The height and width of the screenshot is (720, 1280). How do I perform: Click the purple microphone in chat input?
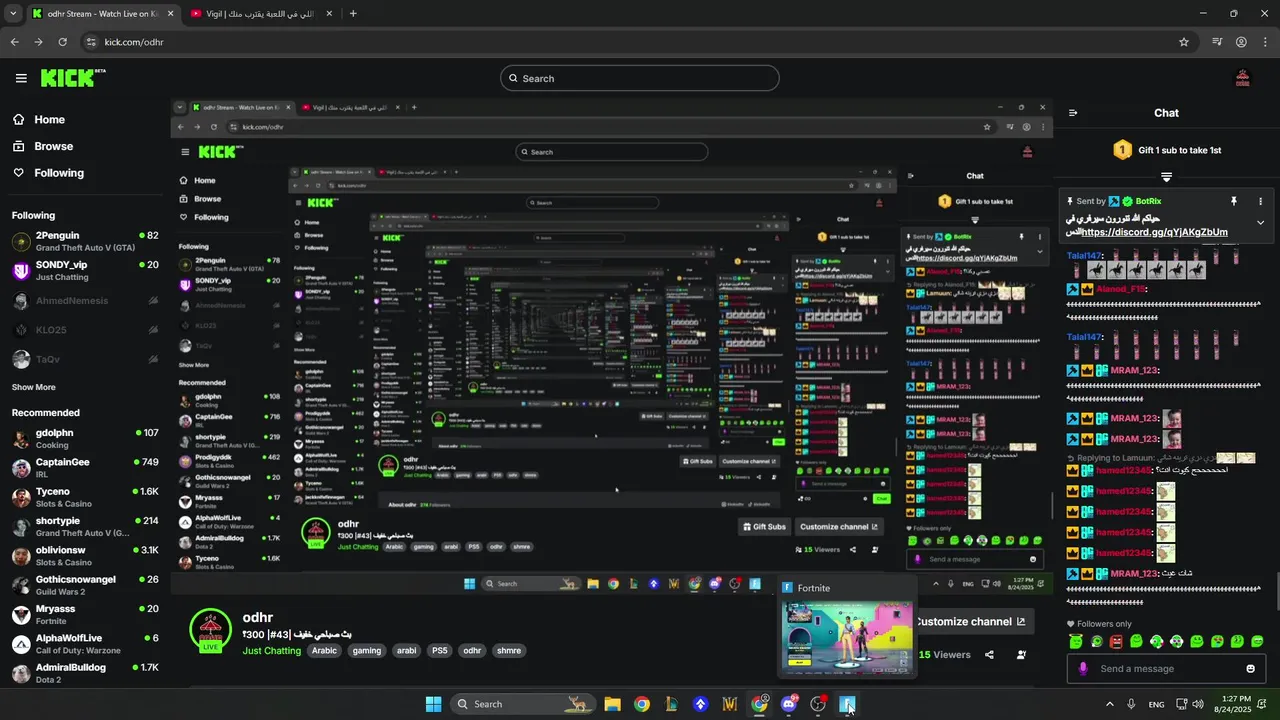pyautogui.click(x=1082, y=669)
